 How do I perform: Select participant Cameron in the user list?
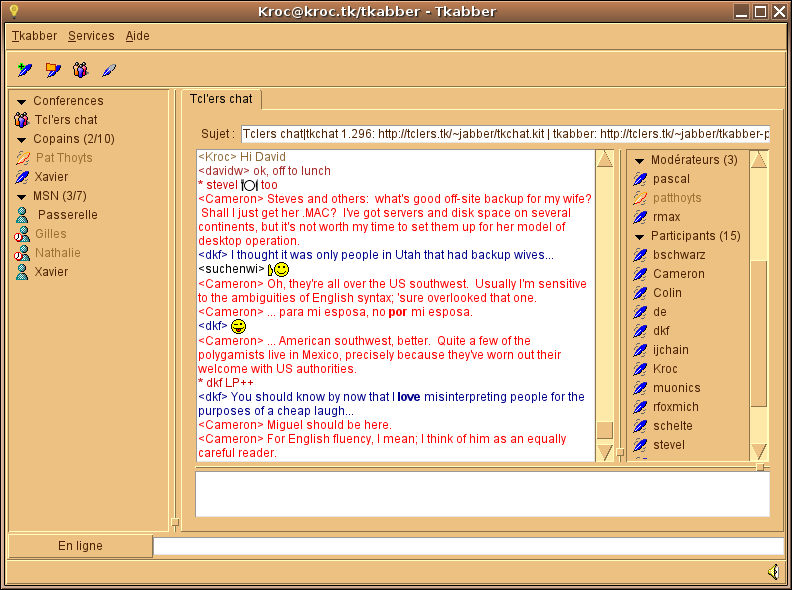click(x=678, y=274)
